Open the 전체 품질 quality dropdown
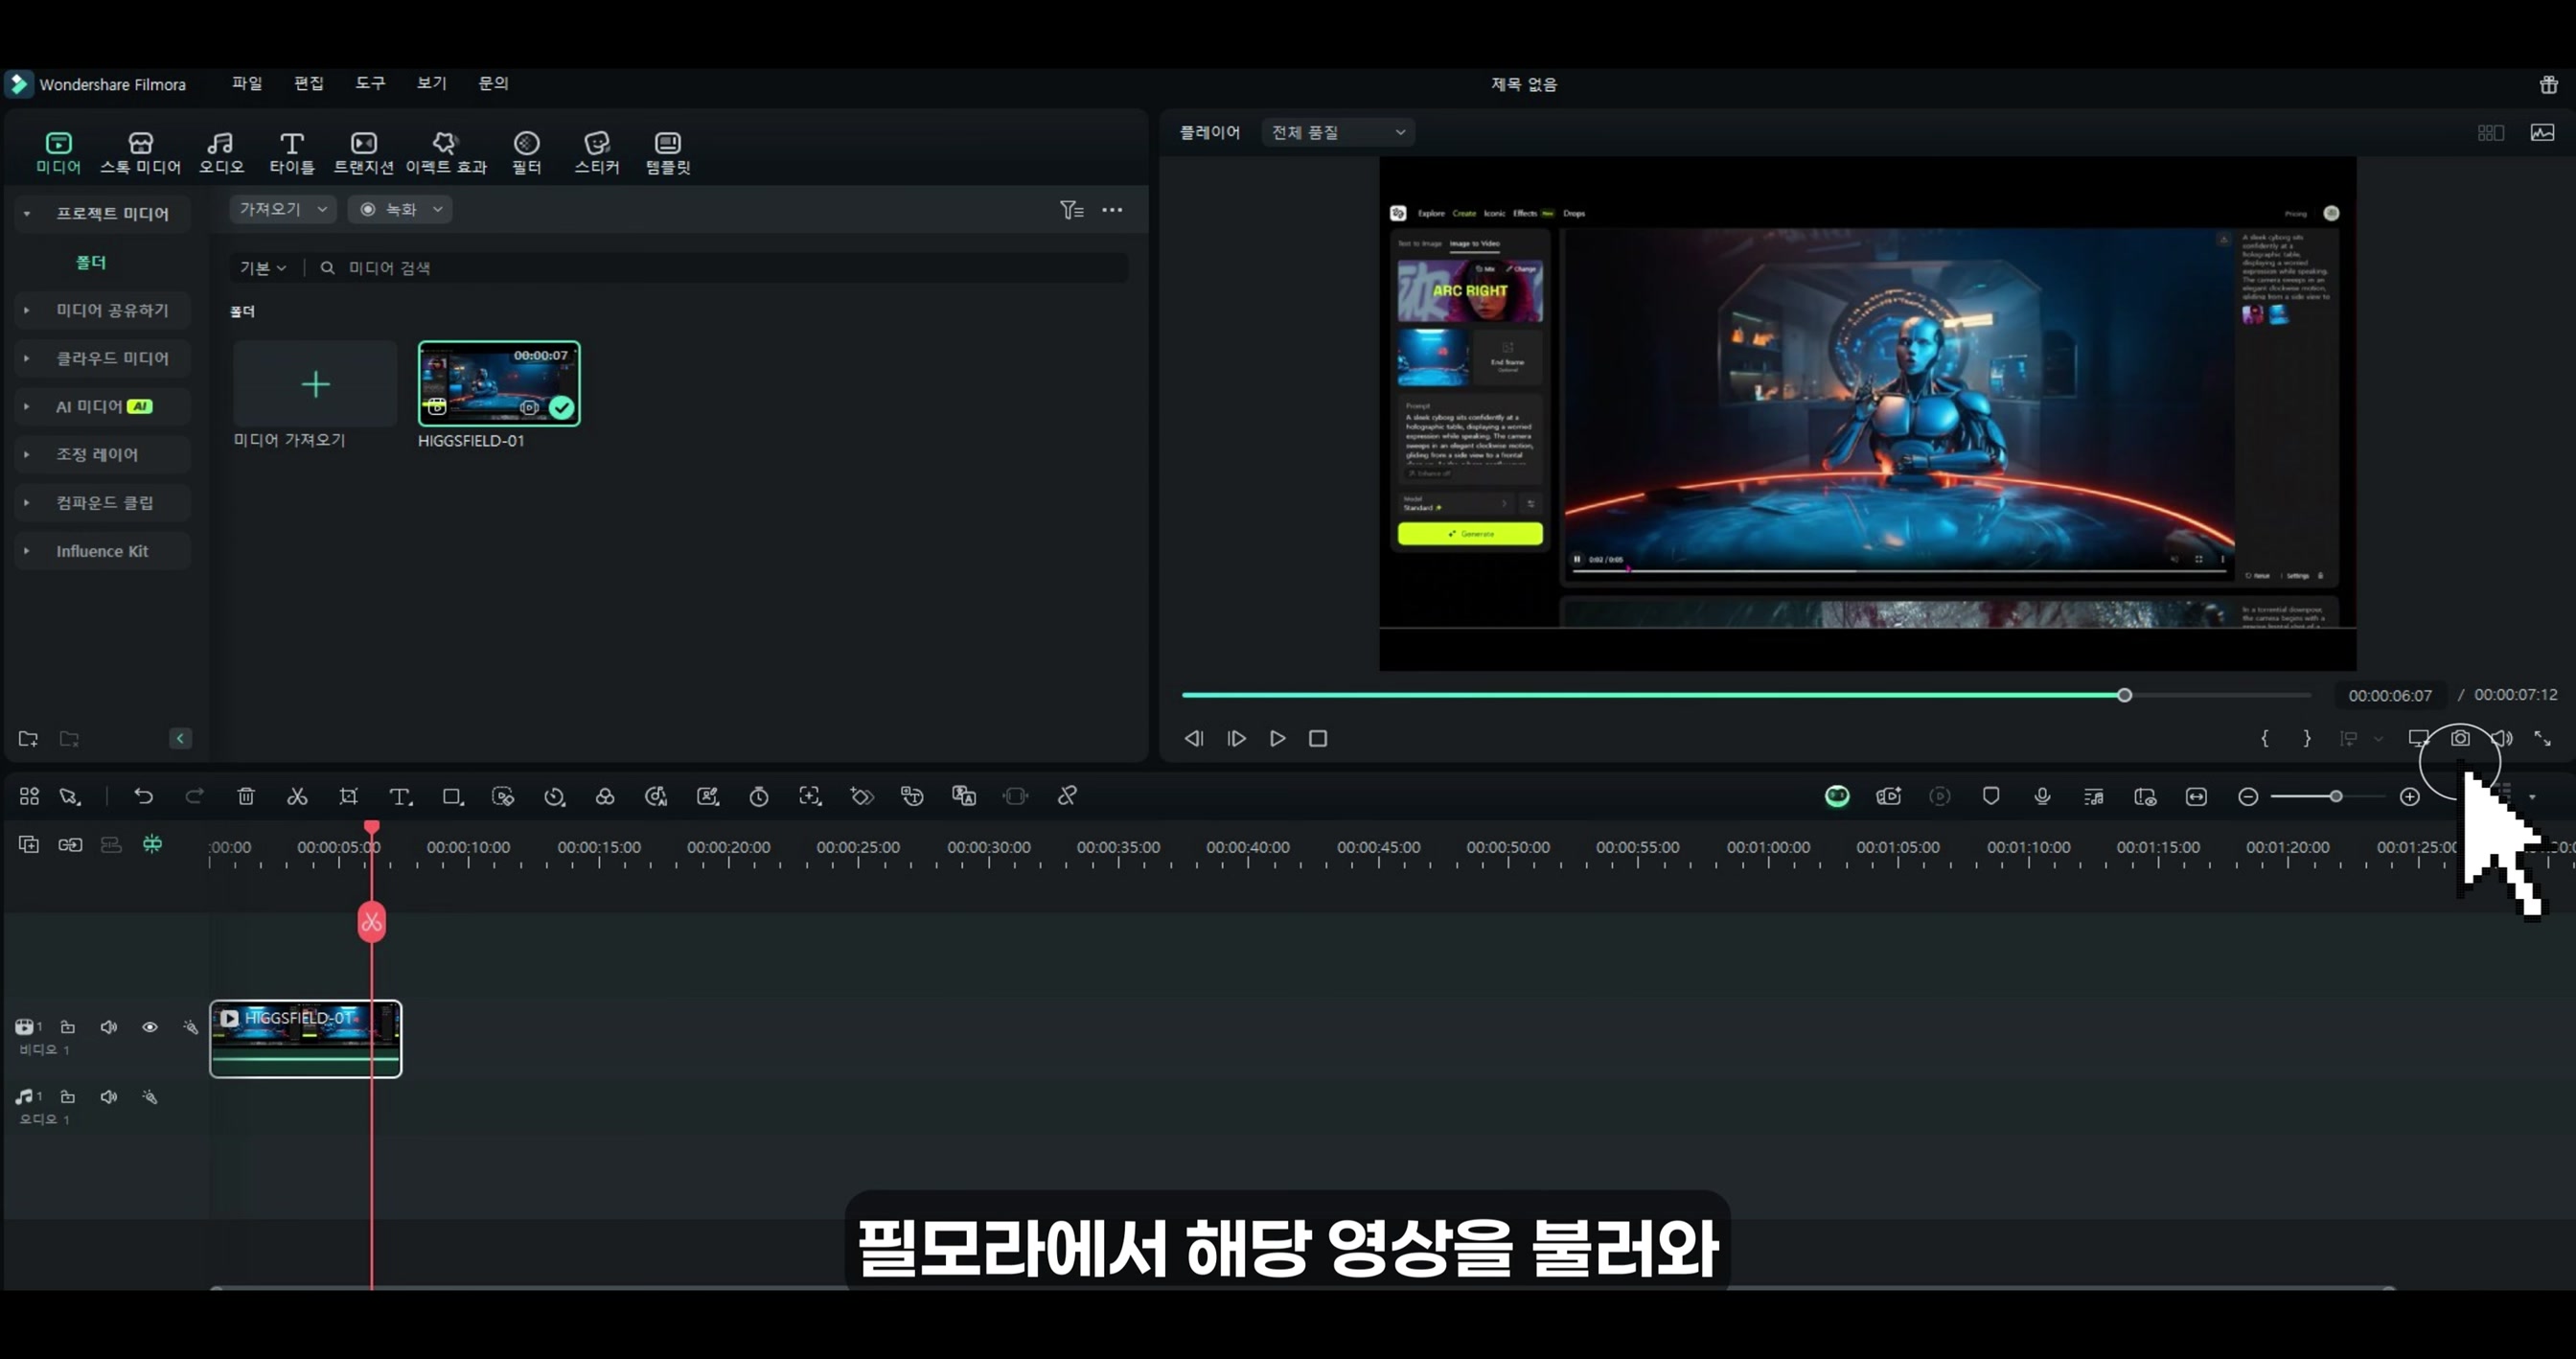The width and height of the screenshot is (2576, 1359). [x=1337, y=132]
